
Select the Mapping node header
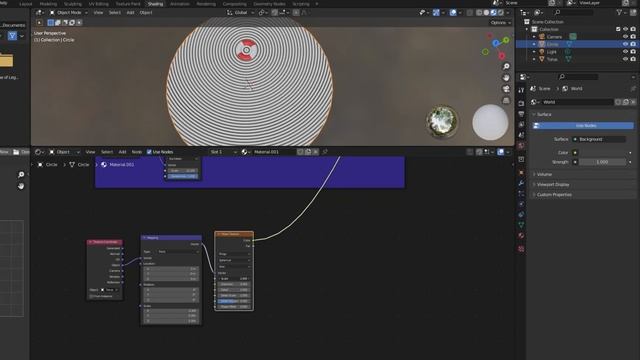171,238
